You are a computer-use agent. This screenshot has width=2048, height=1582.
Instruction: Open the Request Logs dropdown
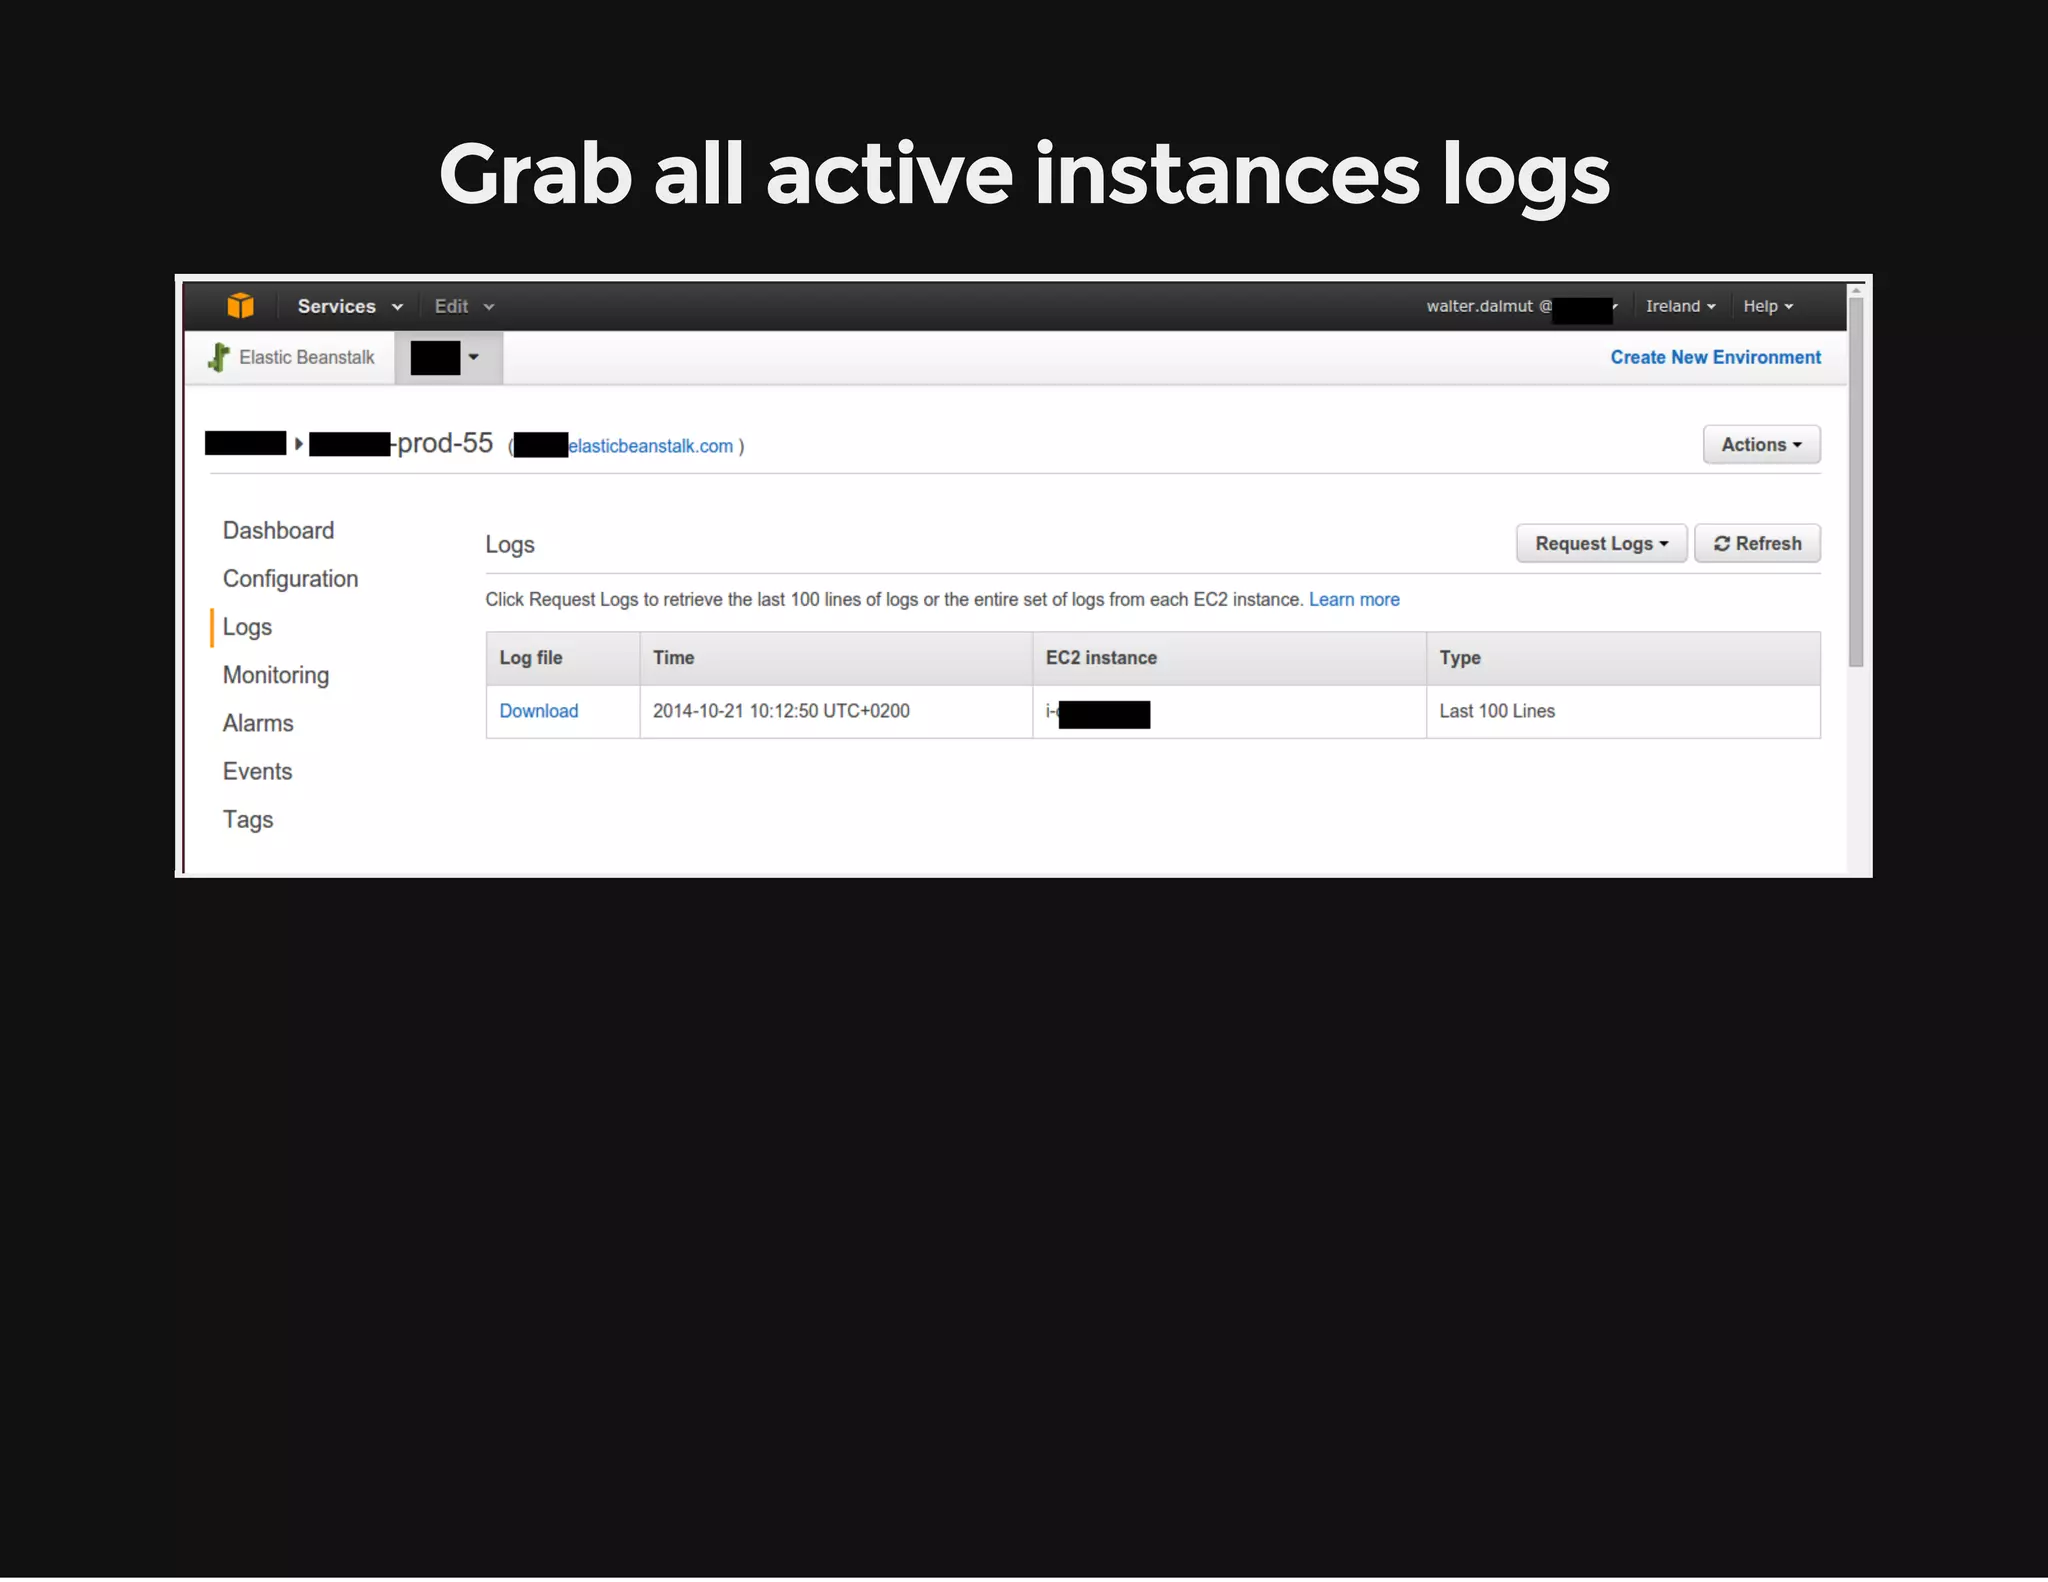(1601, 544)
